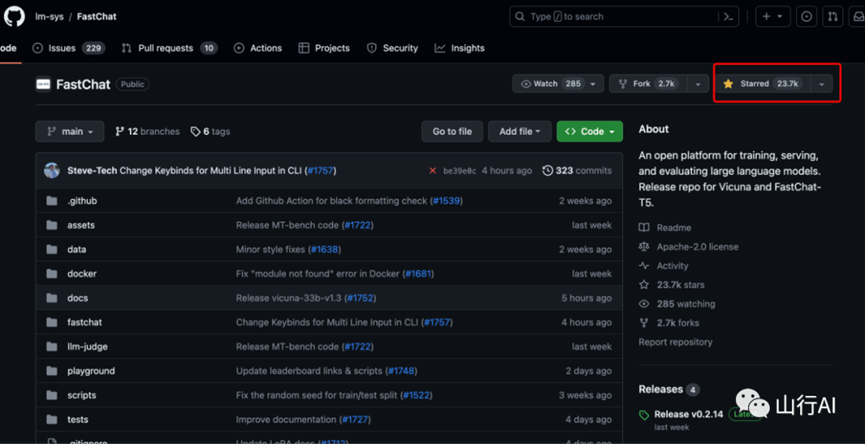Click the GitHub logo icon
The height and width of the screenshot is (444, 865).
pyautogui.click(x=14, y=17)
